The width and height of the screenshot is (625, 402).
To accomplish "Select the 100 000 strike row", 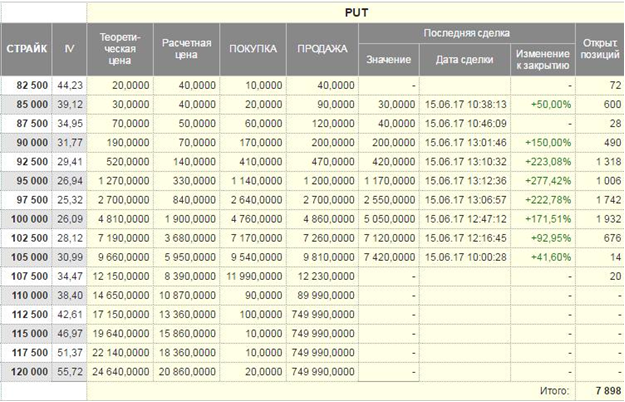I will click(x=26, y=218).
